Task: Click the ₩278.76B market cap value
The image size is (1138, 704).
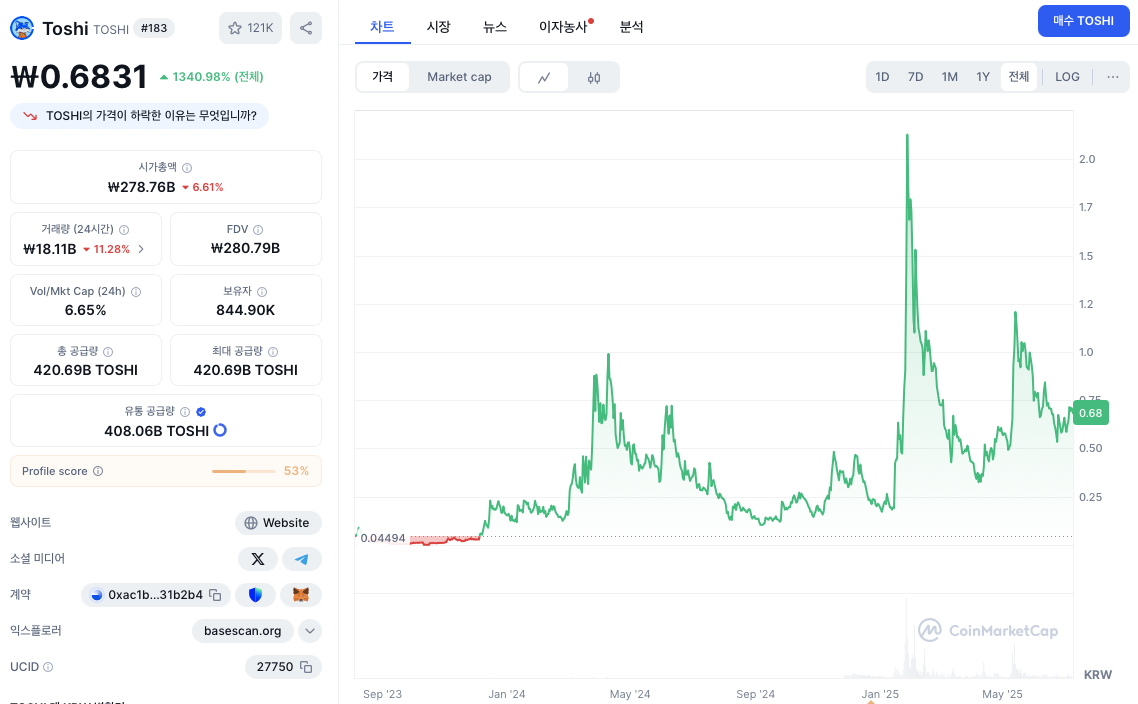Action: [x=142, y=187]
